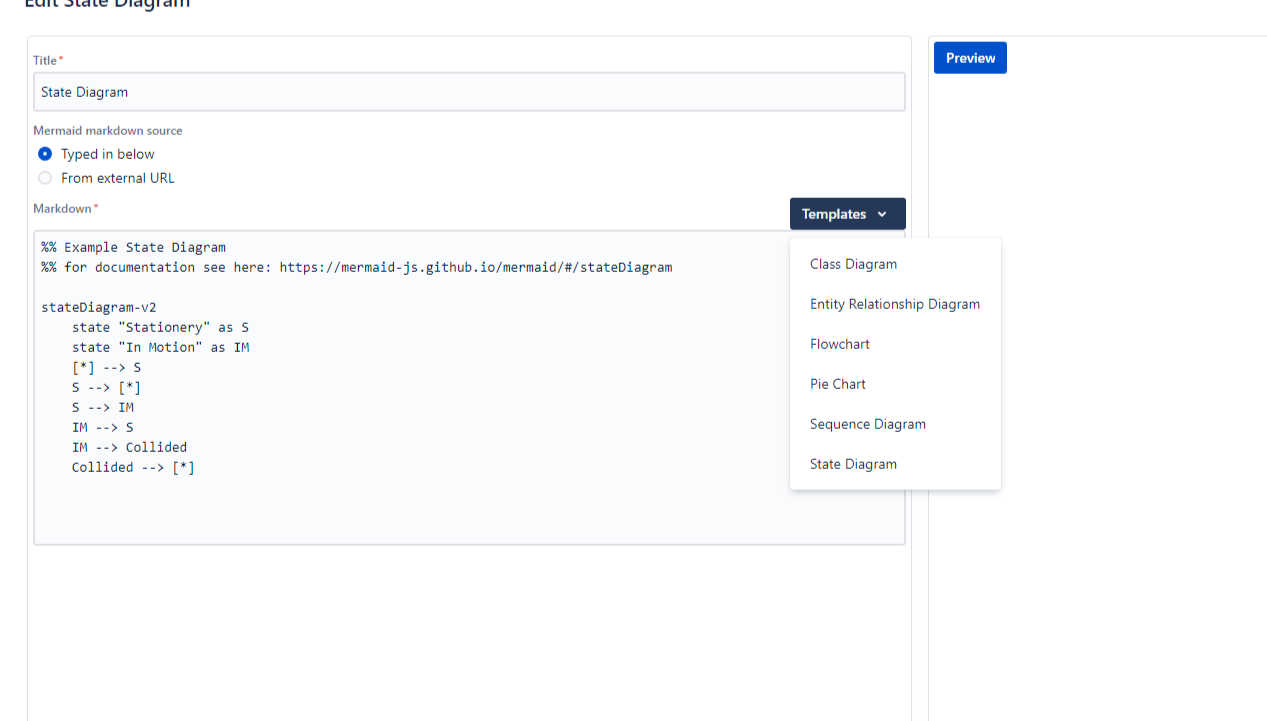This screenshot has width=1267, height=721.
Task: Place cursor on "Collided --> [*]" line
Action: (x=133, y=467)
